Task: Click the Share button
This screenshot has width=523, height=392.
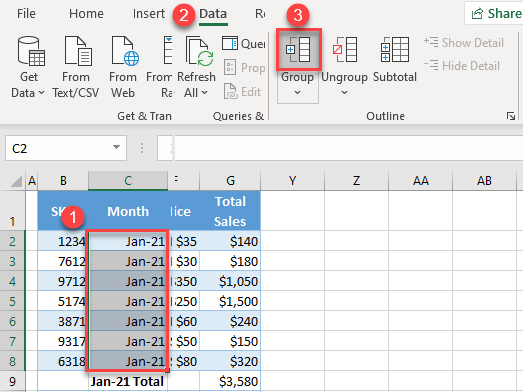Action: tap(494, 14)
